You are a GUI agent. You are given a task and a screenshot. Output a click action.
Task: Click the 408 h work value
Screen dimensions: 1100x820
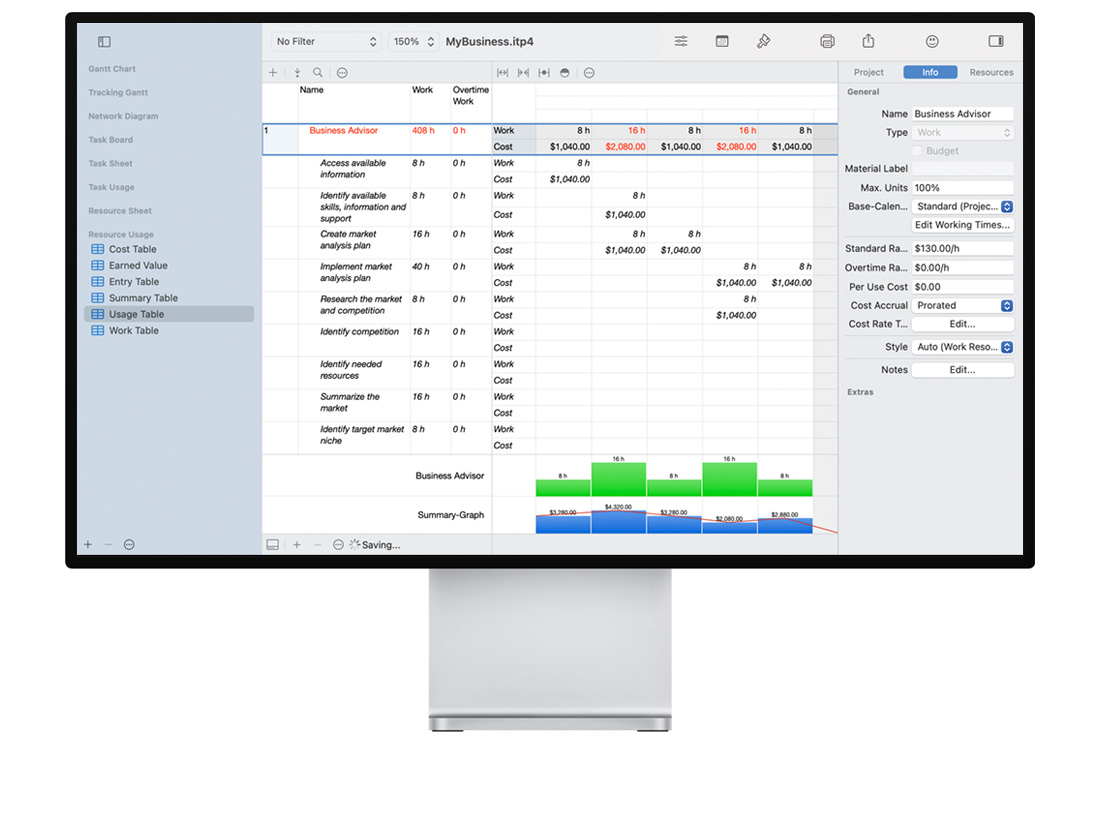423,130
